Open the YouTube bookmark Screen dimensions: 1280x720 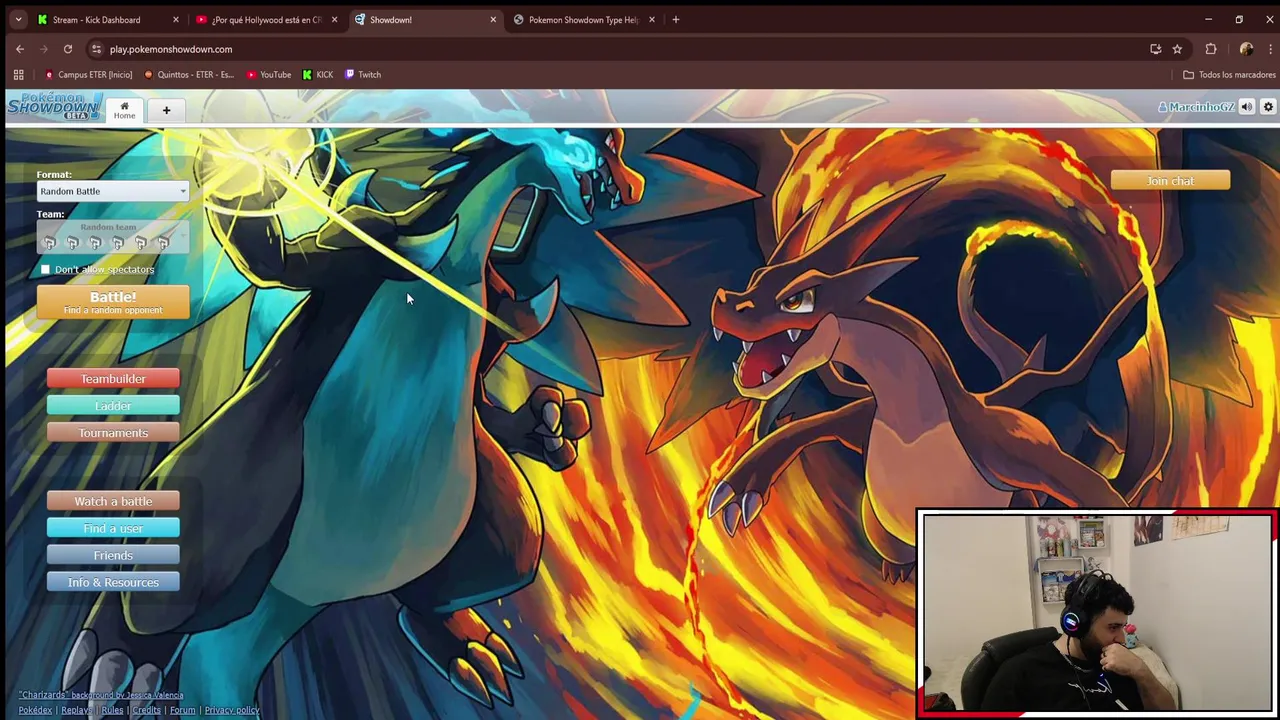pos(268,74)
